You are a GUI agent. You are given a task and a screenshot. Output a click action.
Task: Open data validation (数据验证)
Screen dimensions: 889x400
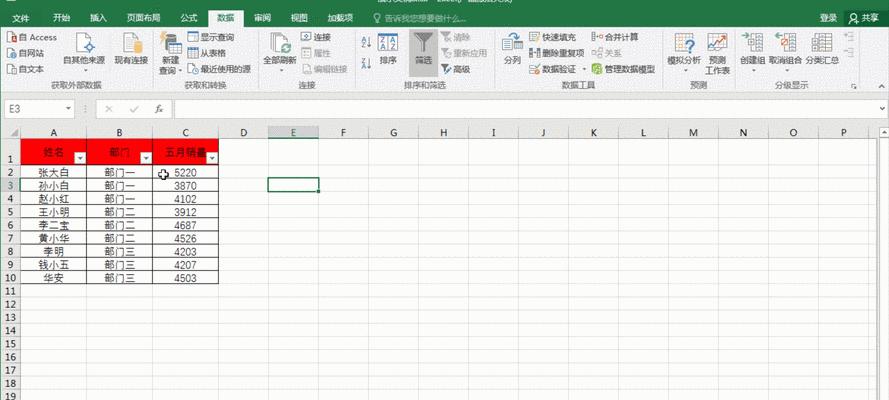pos(553,69)
